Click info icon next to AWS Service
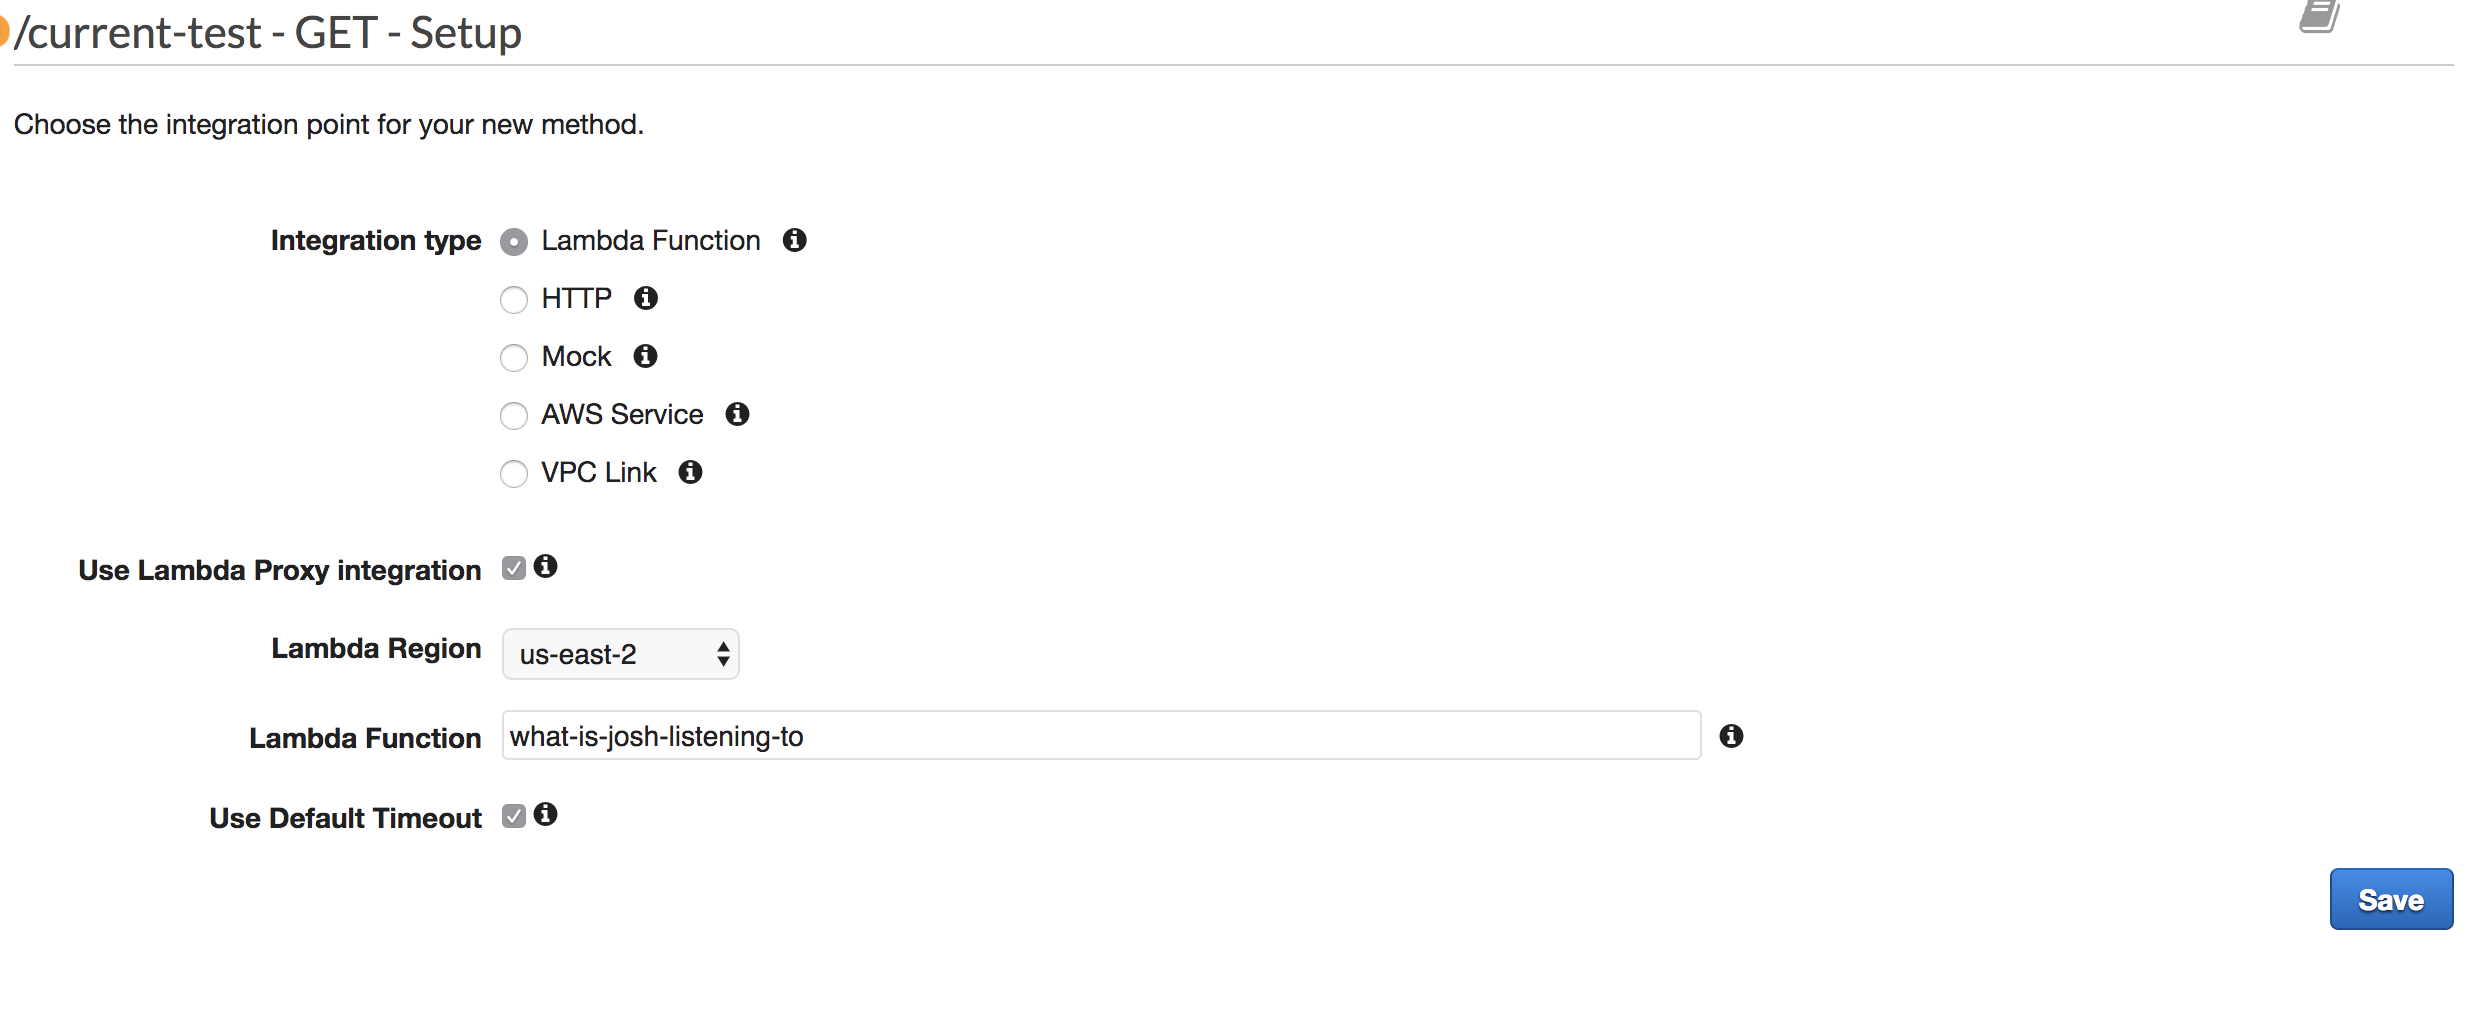 click(738, 414)
